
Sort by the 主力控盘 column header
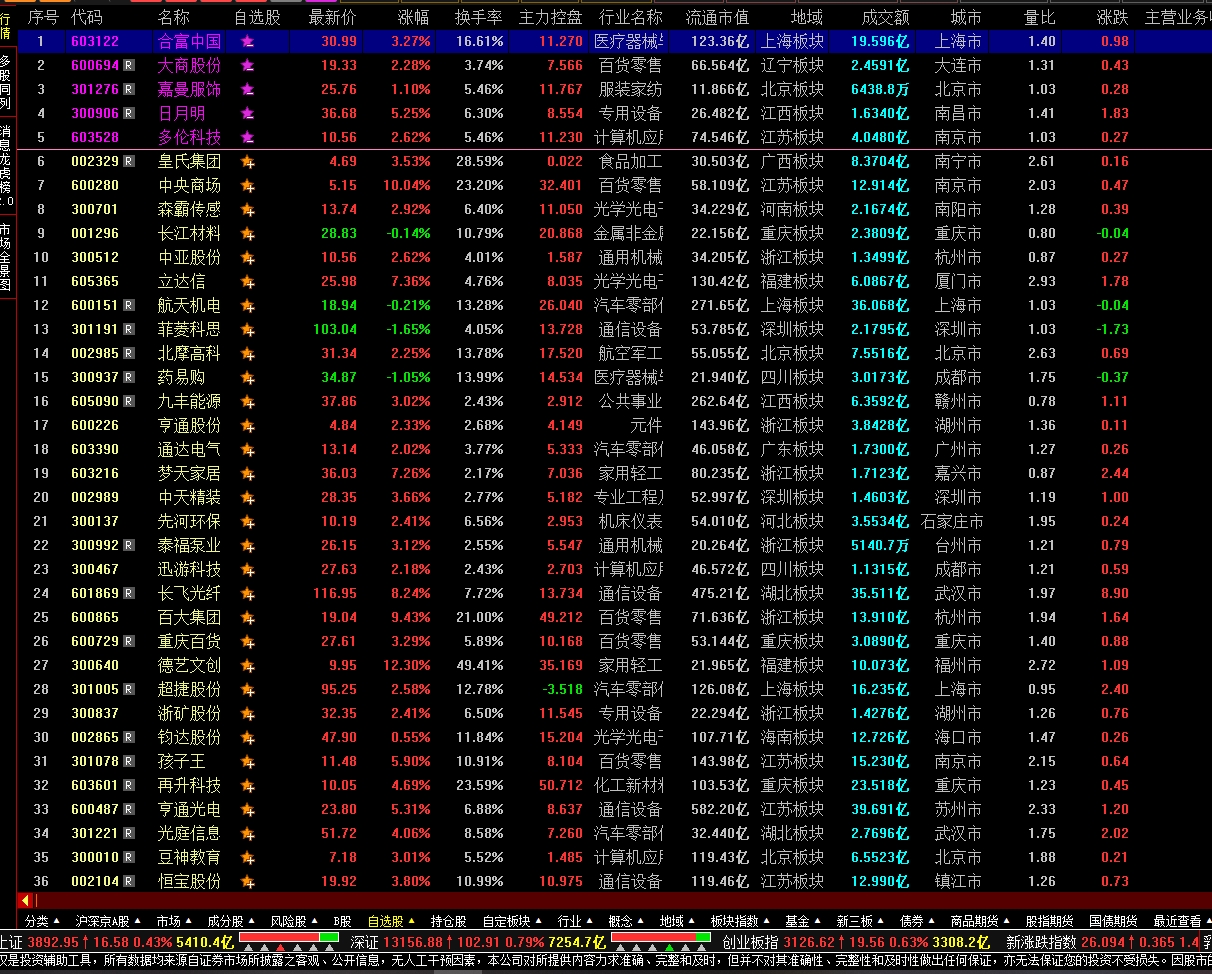pyautogui.click(x=550, y=17)
